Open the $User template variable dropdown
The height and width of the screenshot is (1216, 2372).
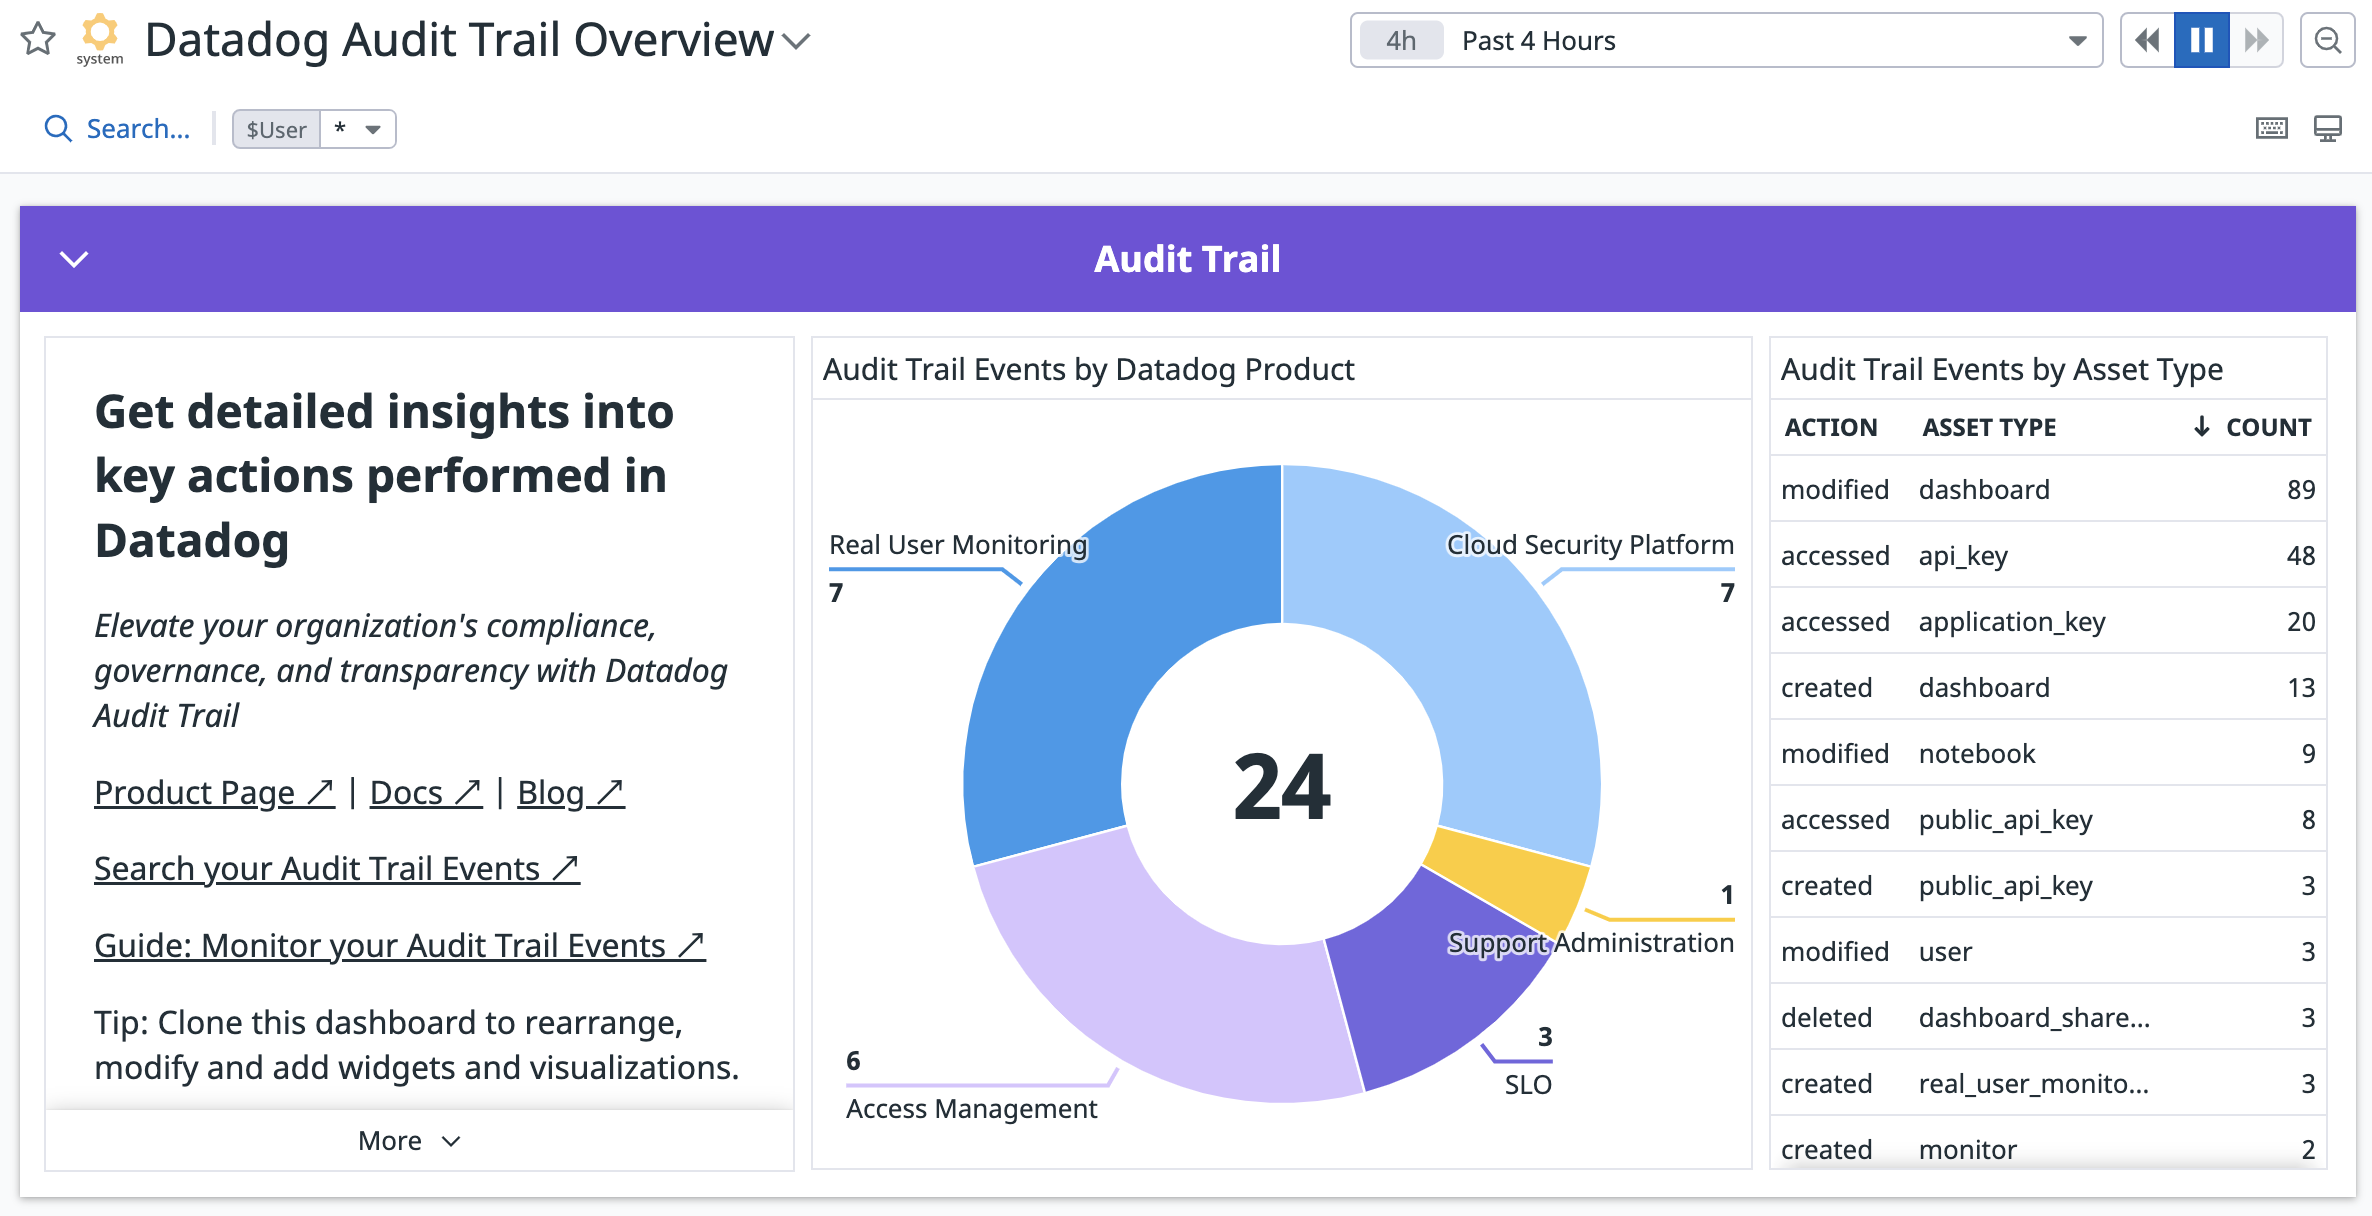click(314, 129)
